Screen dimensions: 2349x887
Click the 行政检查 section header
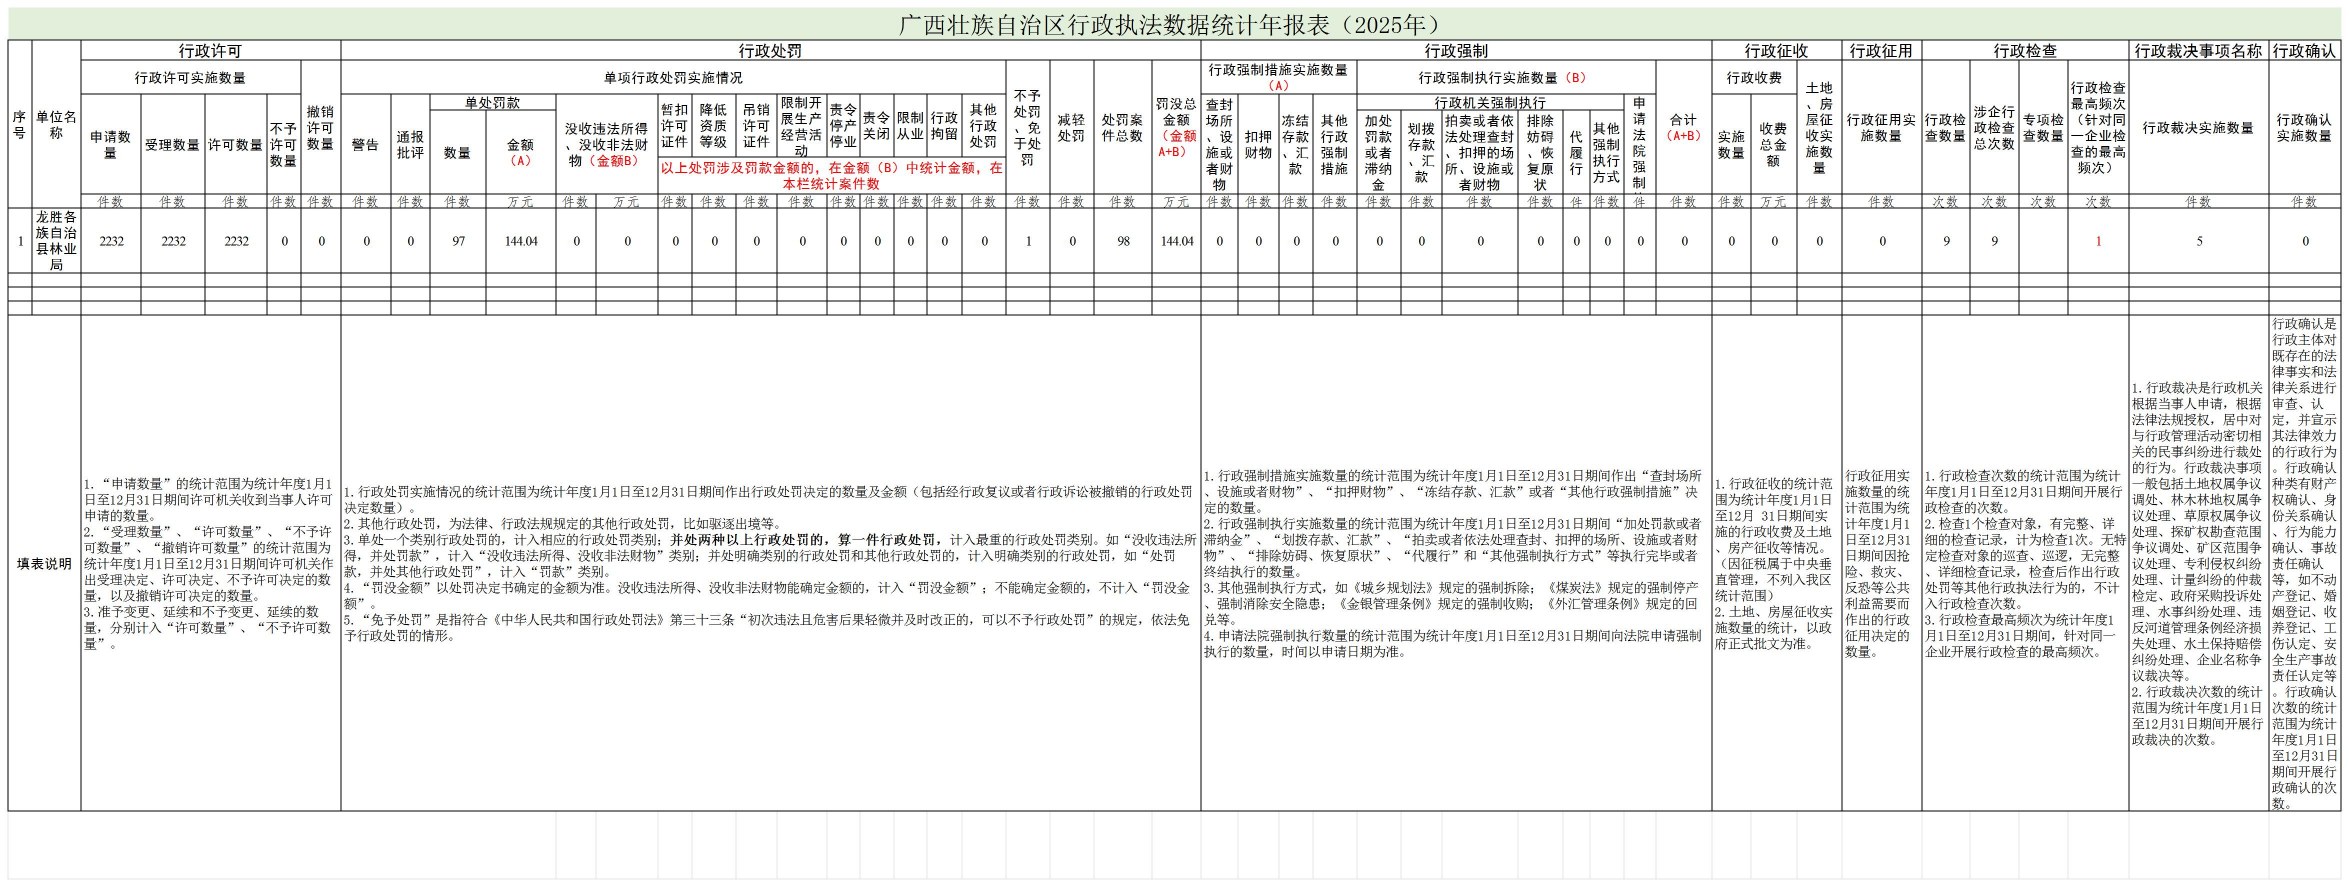[2025, 51]
